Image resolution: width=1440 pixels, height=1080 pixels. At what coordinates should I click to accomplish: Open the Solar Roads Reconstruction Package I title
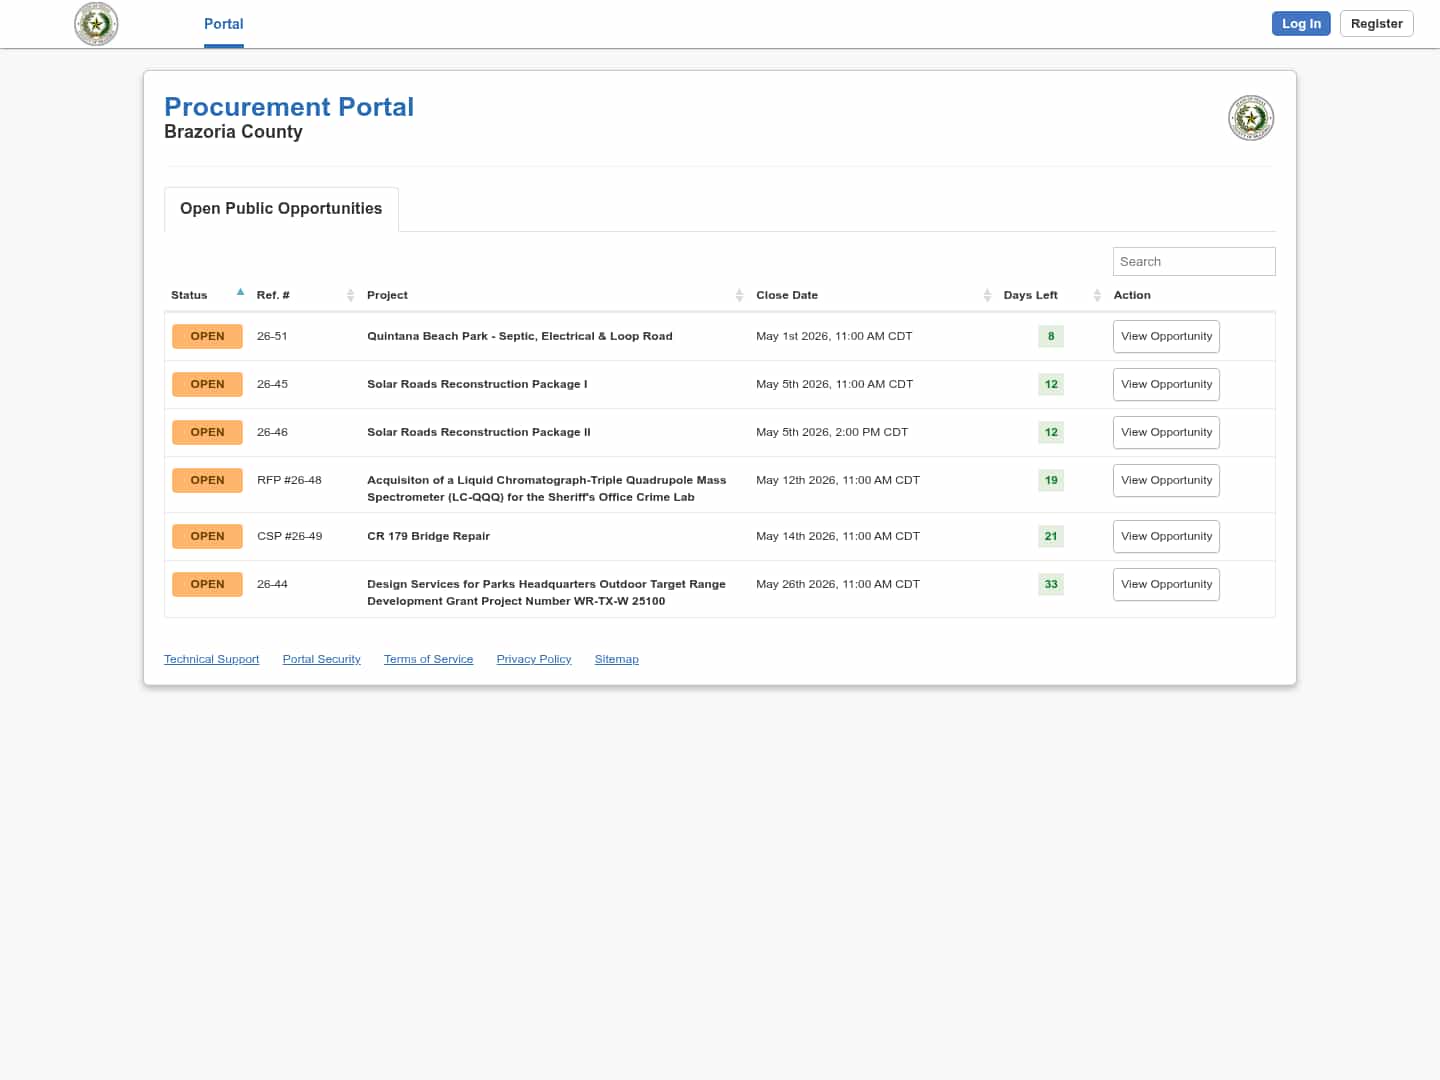pos(477,384)
